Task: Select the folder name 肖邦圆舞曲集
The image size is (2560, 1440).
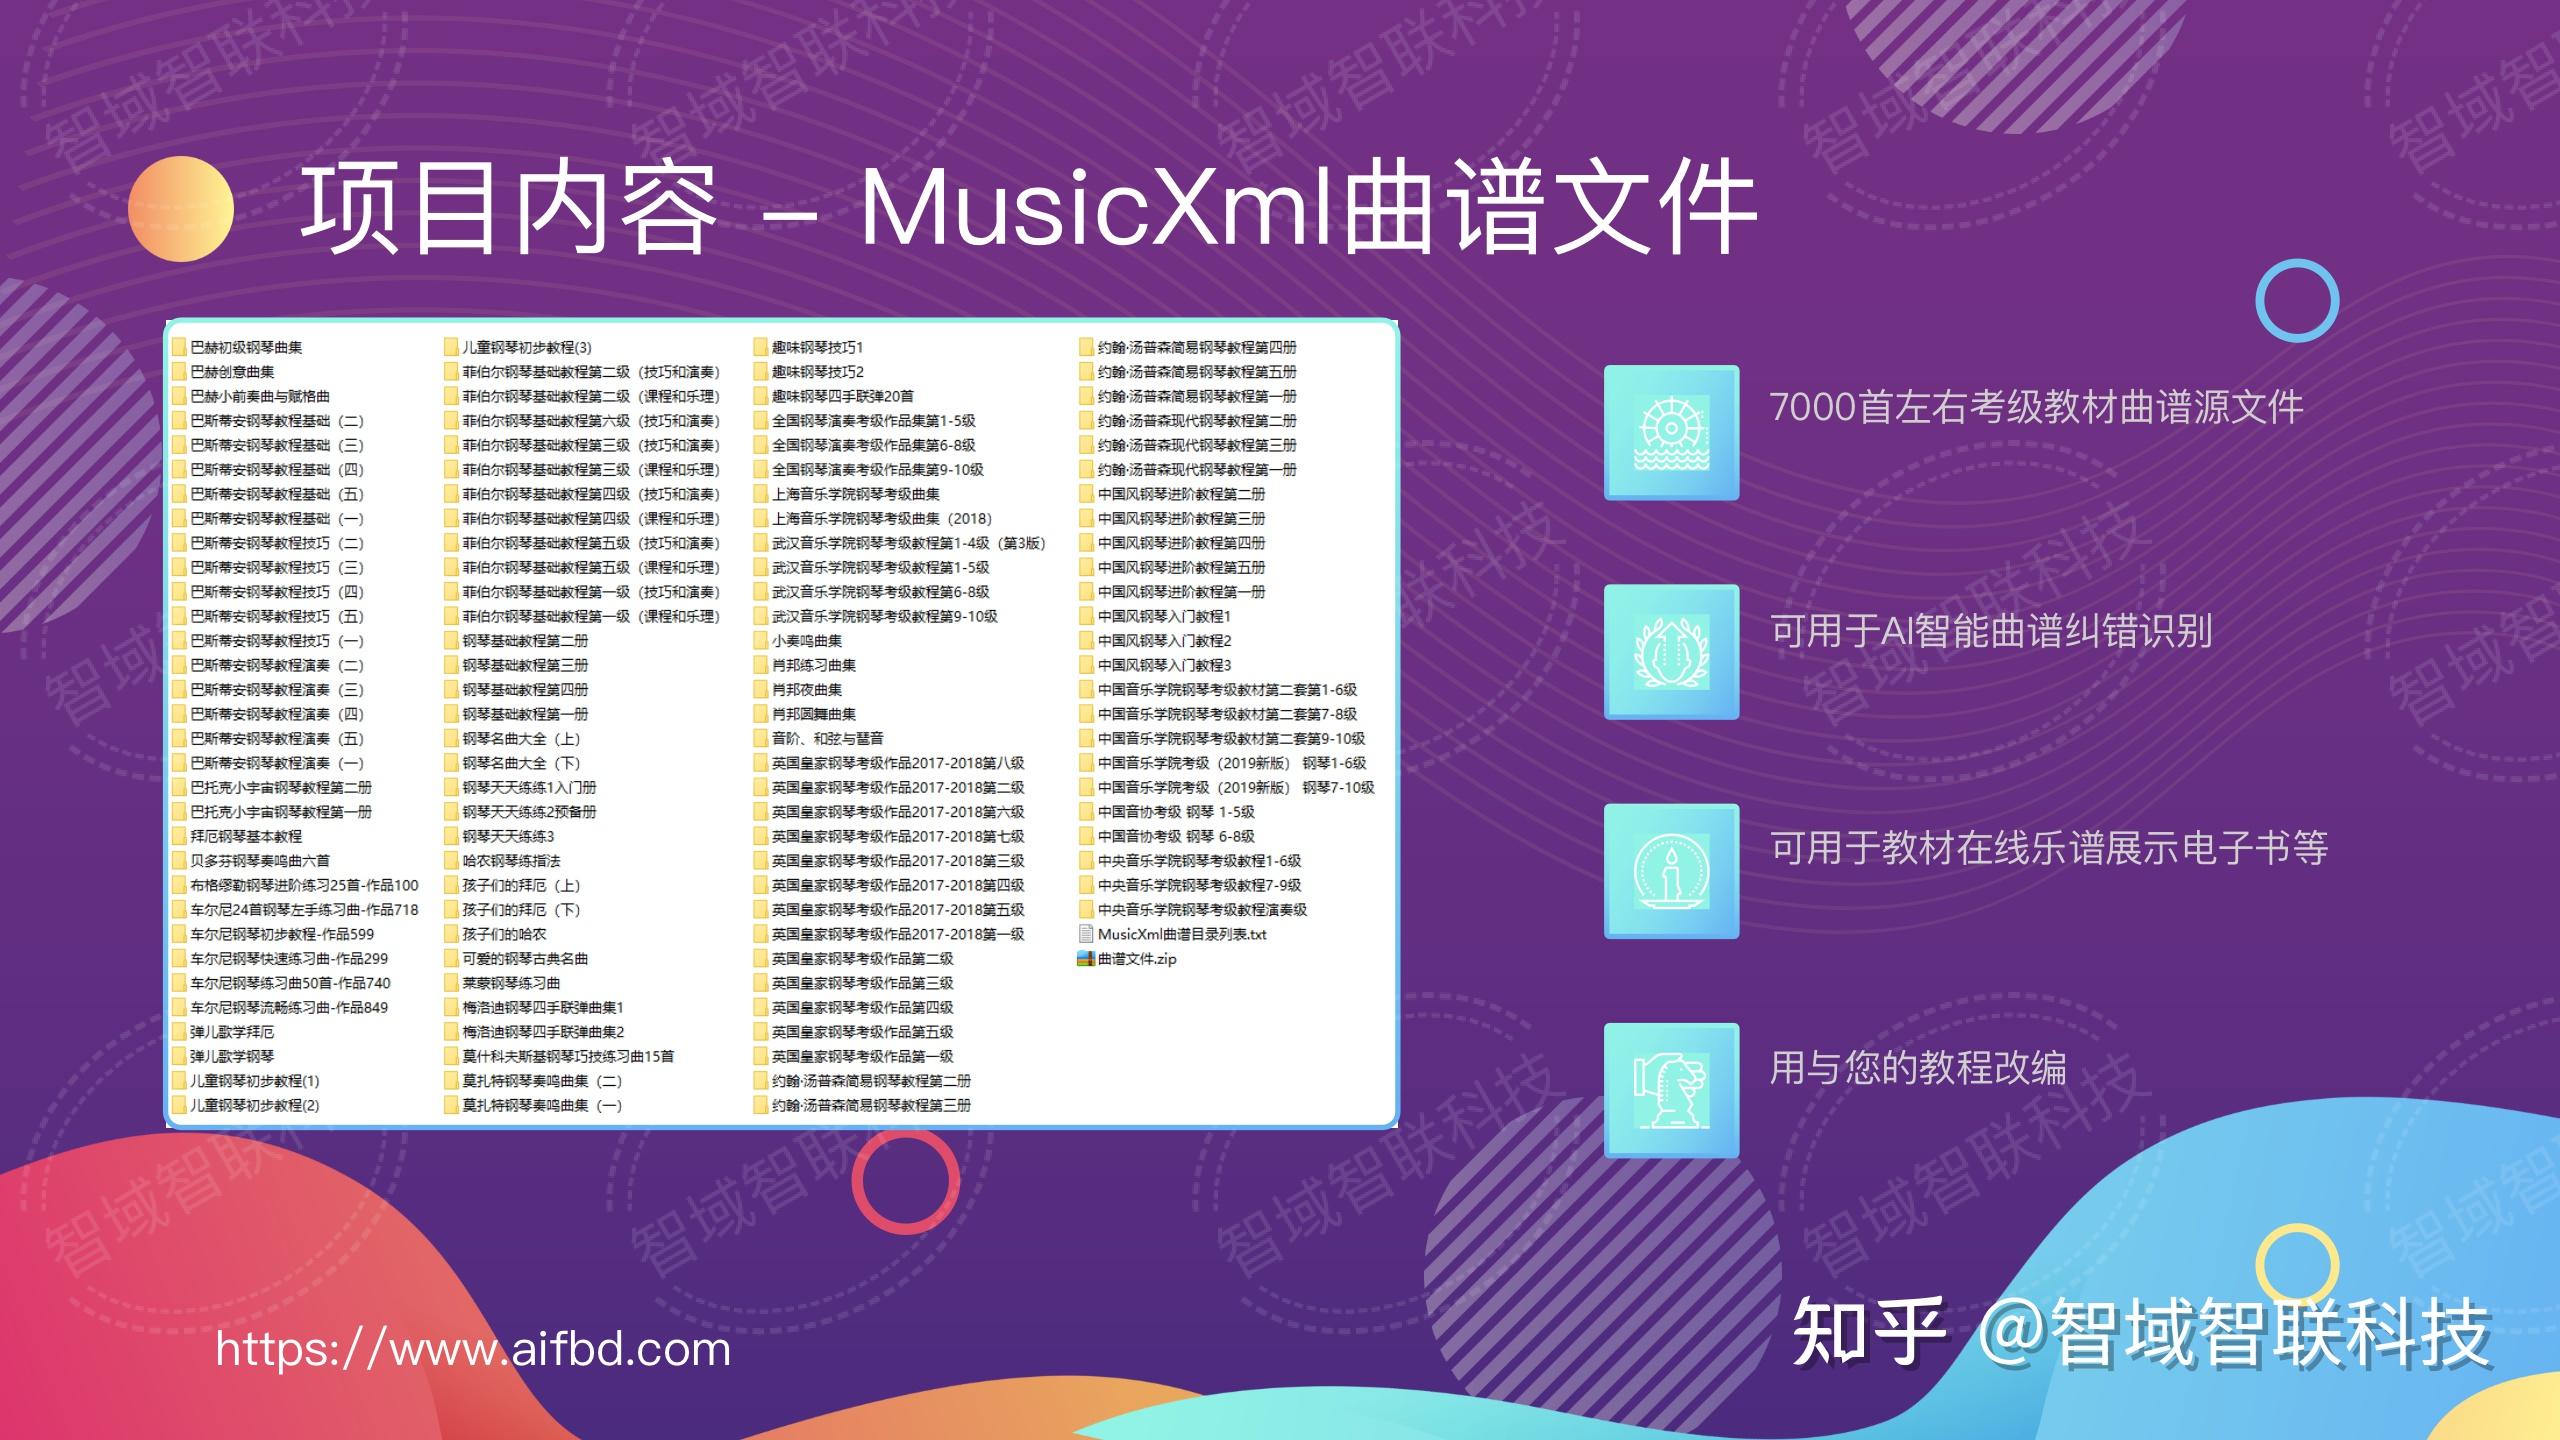Action: (x=814, y=714)
